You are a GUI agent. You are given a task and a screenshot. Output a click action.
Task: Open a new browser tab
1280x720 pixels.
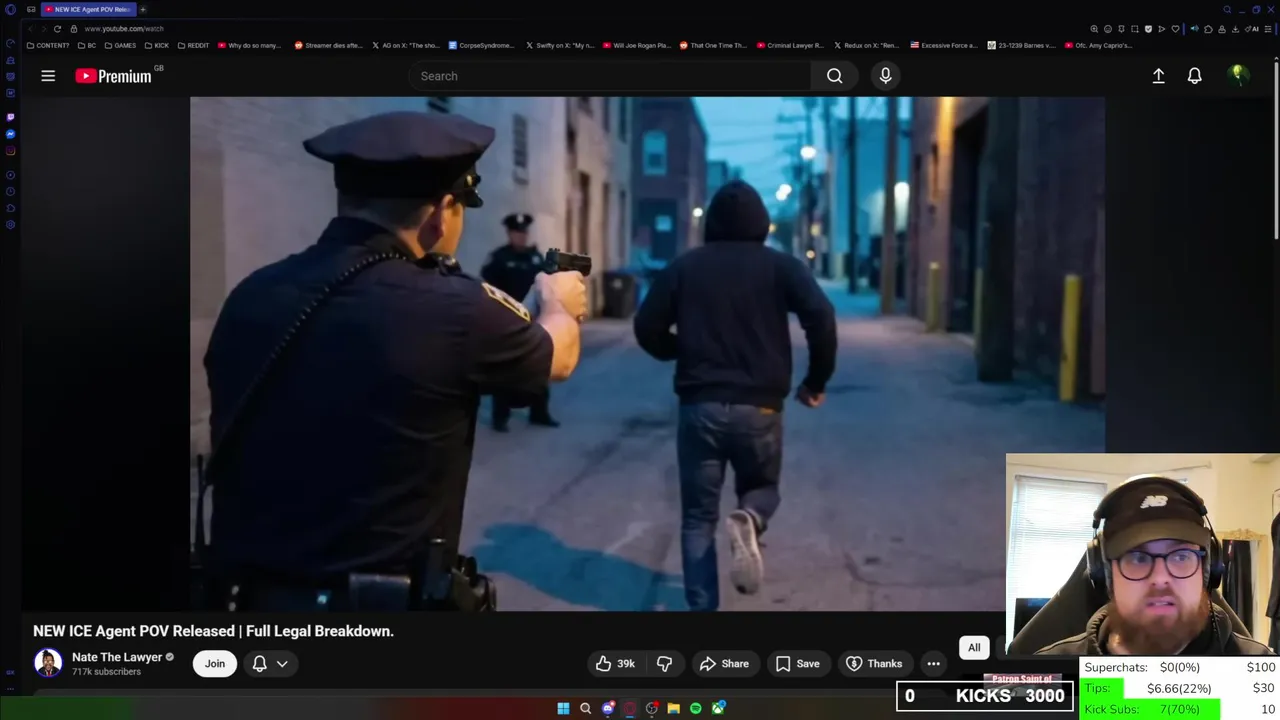click(x=143, y=9)
